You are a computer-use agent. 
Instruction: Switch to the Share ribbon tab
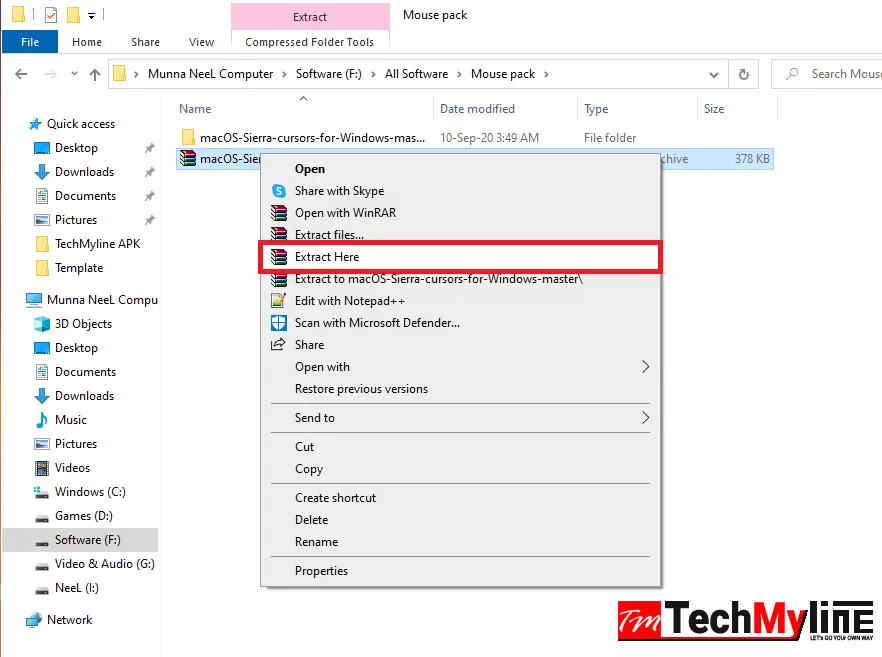[x=145, y=42]
